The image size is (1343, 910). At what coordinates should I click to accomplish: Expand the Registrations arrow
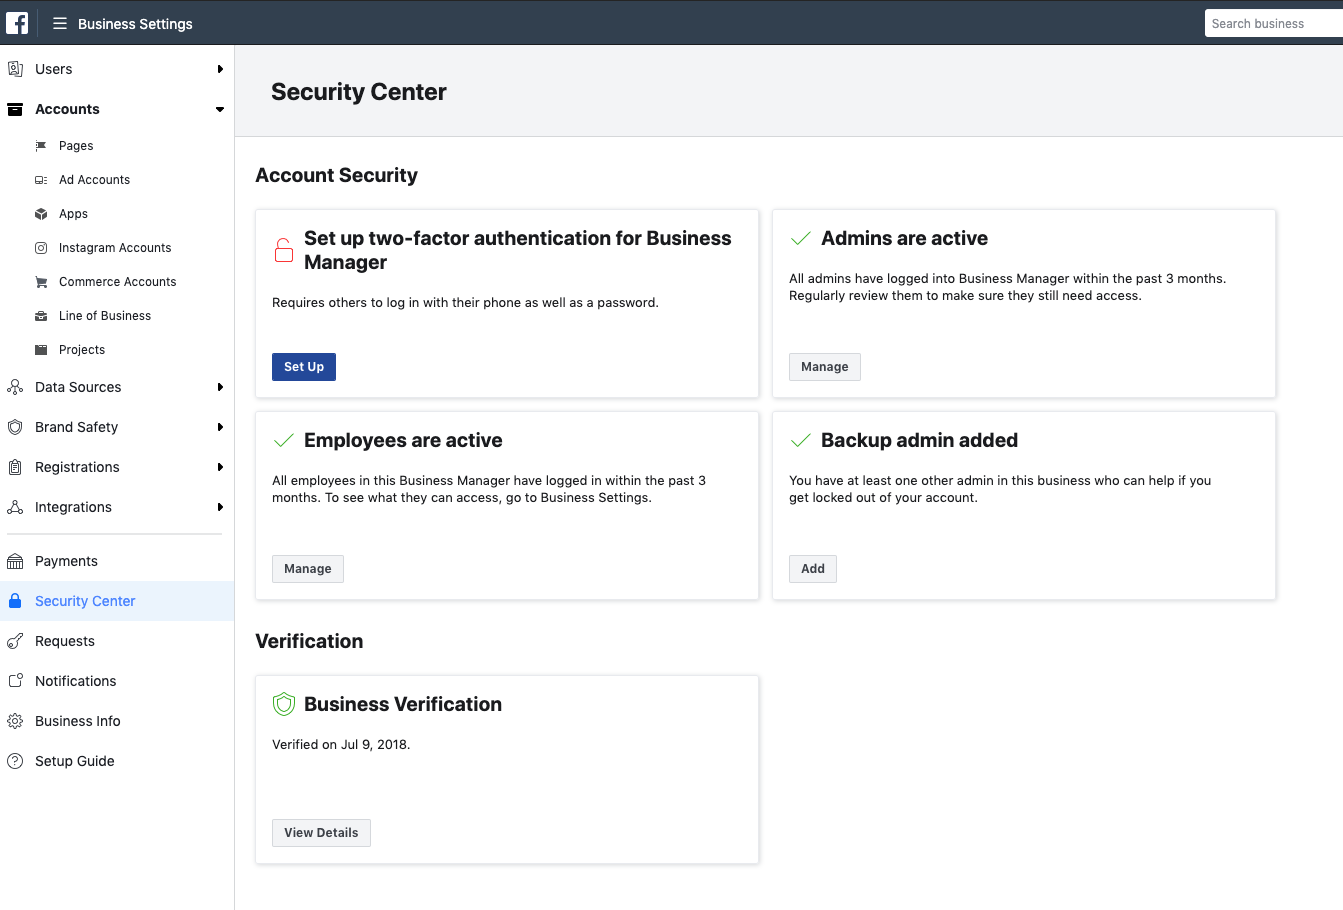220,467
